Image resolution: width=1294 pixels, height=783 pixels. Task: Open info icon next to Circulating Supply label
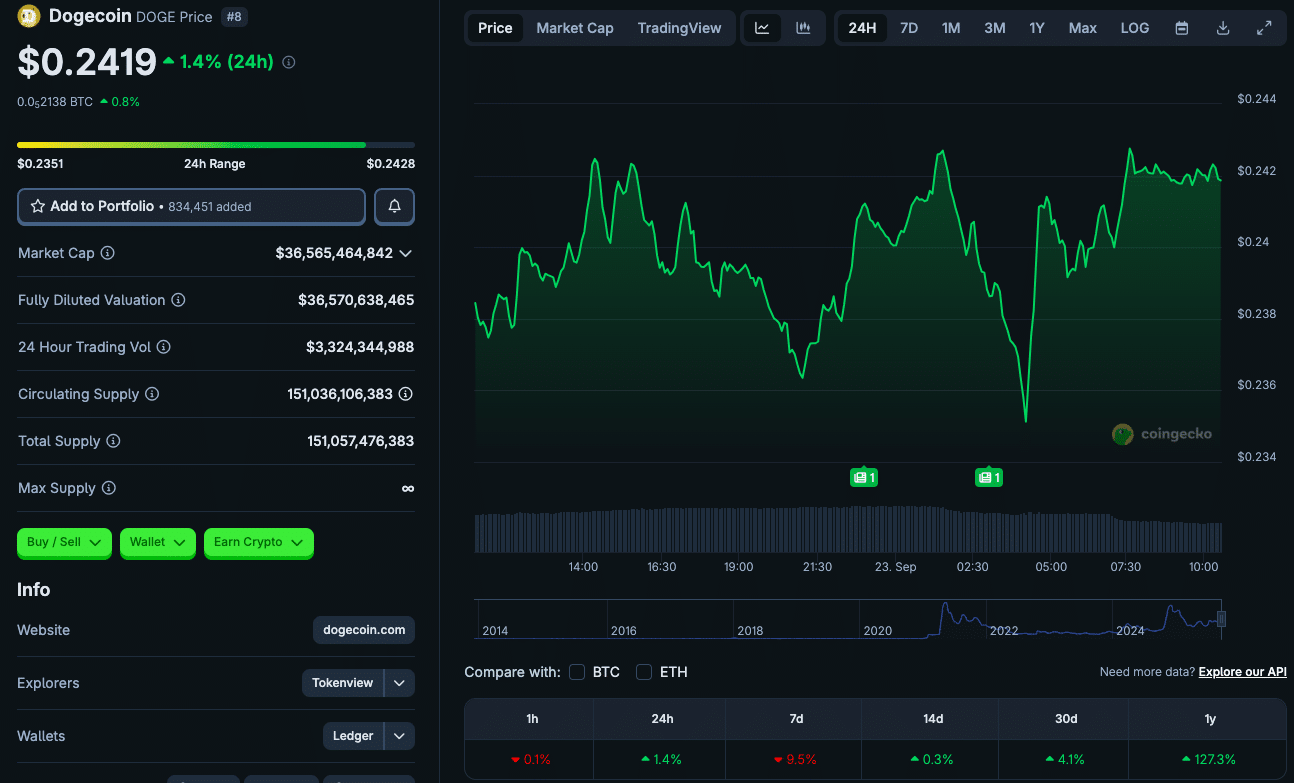coord(152,394)
